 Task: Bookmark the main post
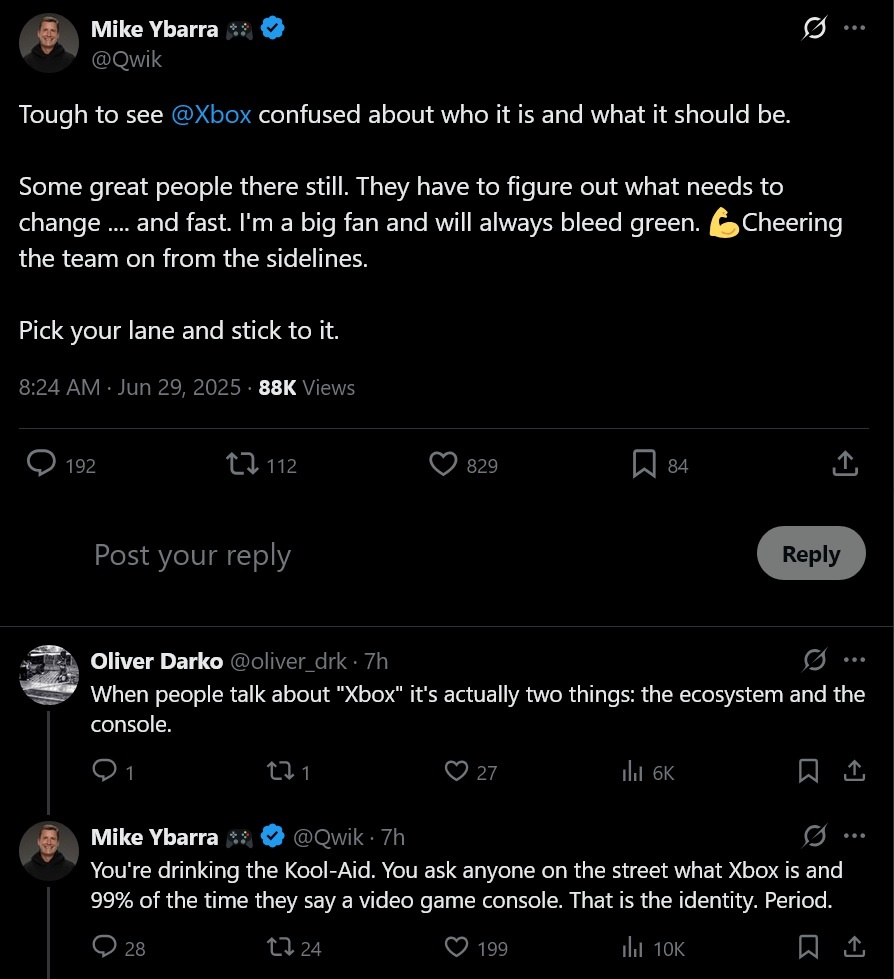point(644,465)
